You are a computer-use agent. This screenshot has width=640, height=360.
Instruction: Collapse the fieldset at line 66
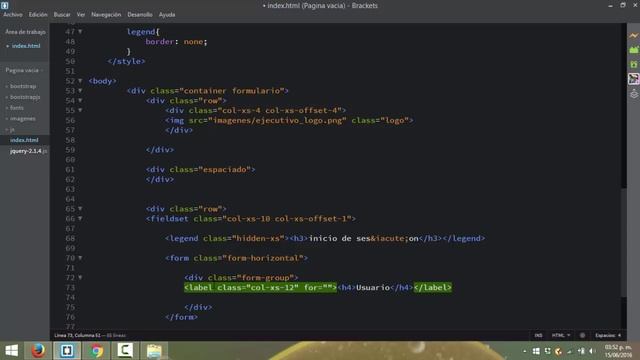click(80, 218)
